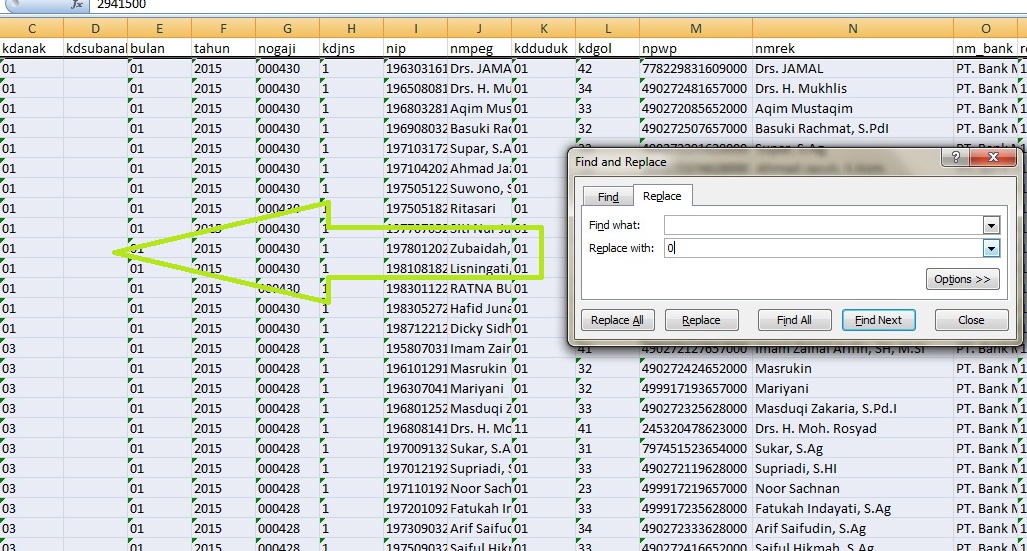The height and width of the screenshot is (551, 1027).
Task: Select column J header
Action: pyautogui.click(x=479, y=28)
